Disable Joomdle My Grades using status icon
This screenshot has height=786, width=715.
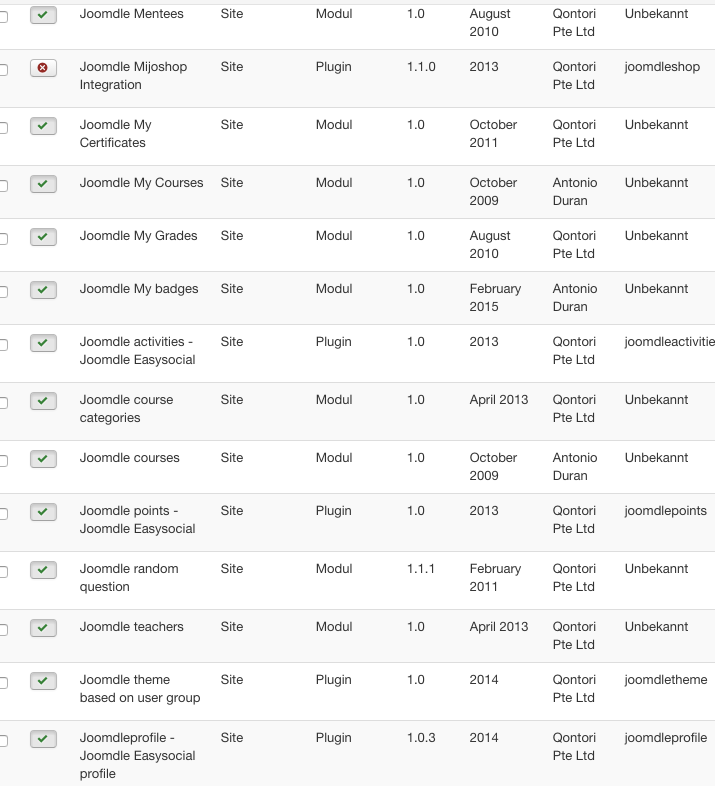point(43,237)
